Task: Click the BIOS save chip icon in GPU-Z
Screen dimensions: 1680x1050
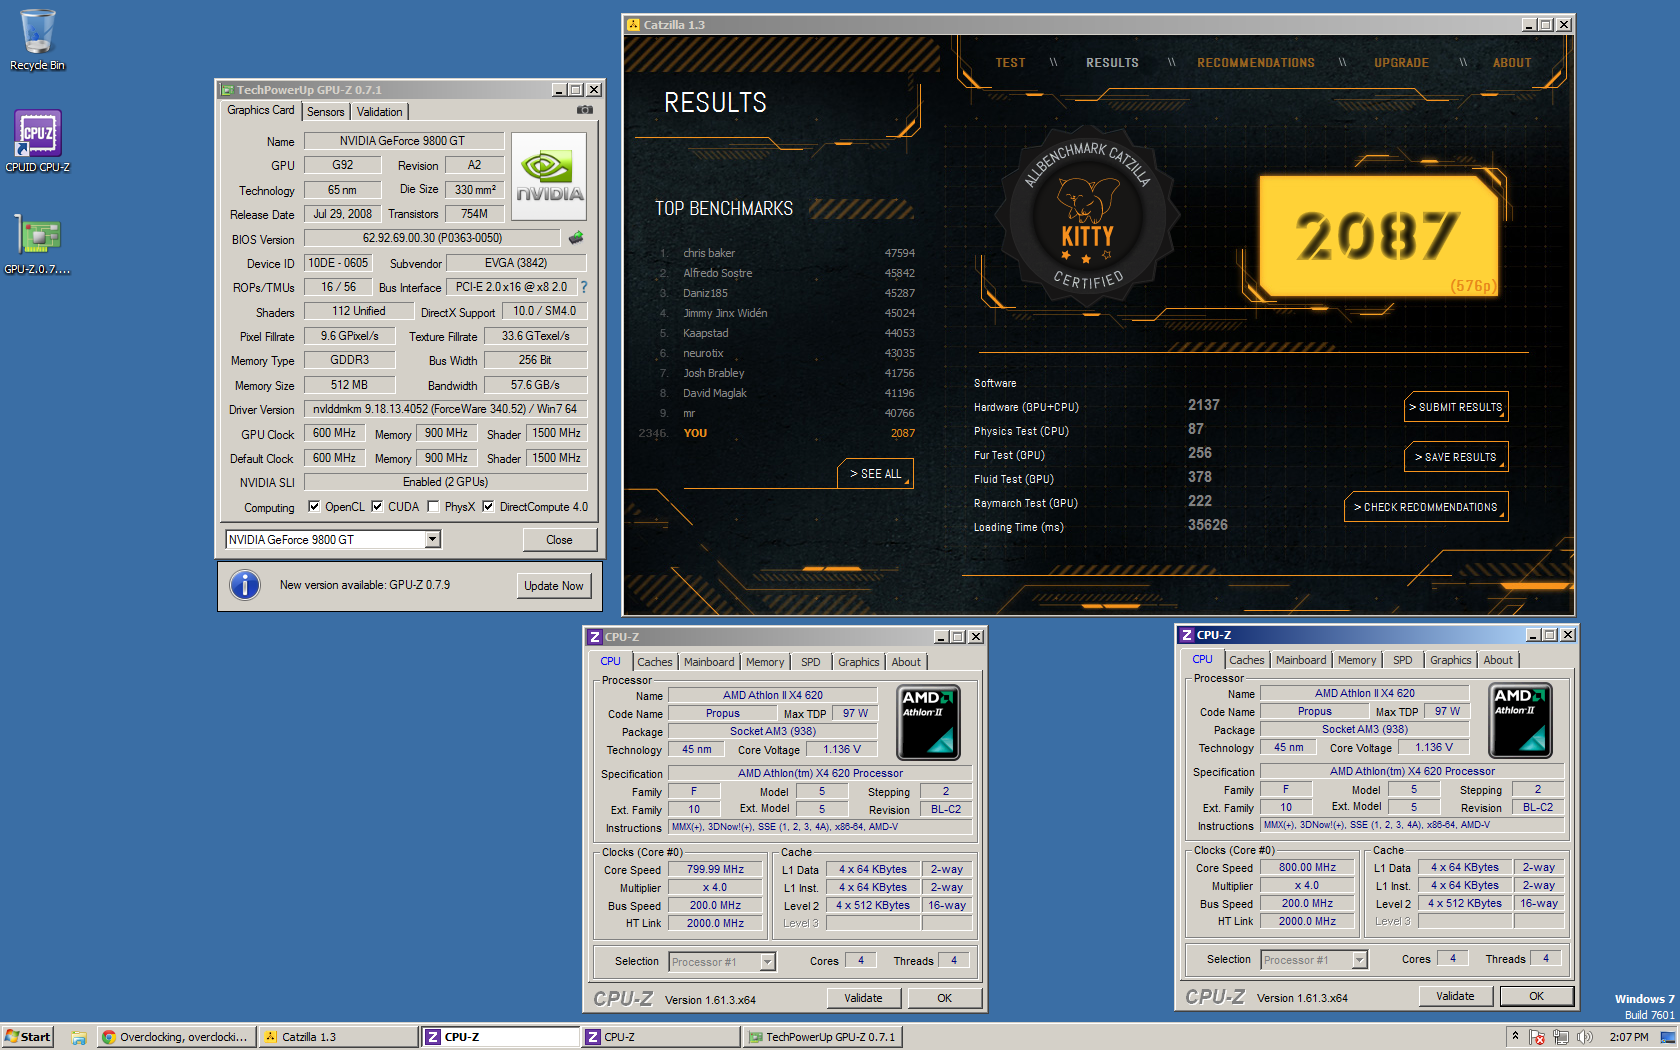Action: click(x=576, y=238)
